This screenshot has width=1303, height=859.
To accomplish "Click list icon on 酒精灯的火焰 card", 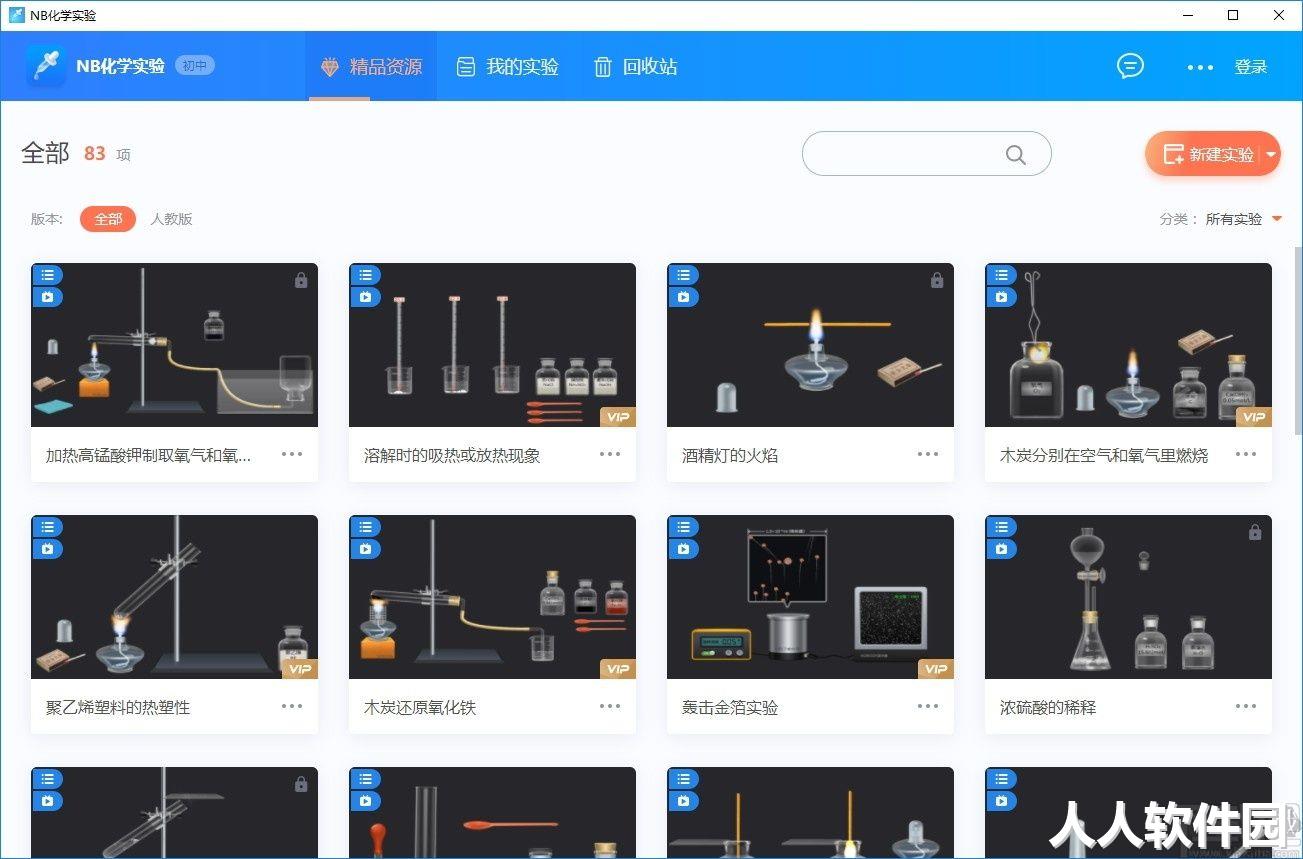I will tap(683, 274).
